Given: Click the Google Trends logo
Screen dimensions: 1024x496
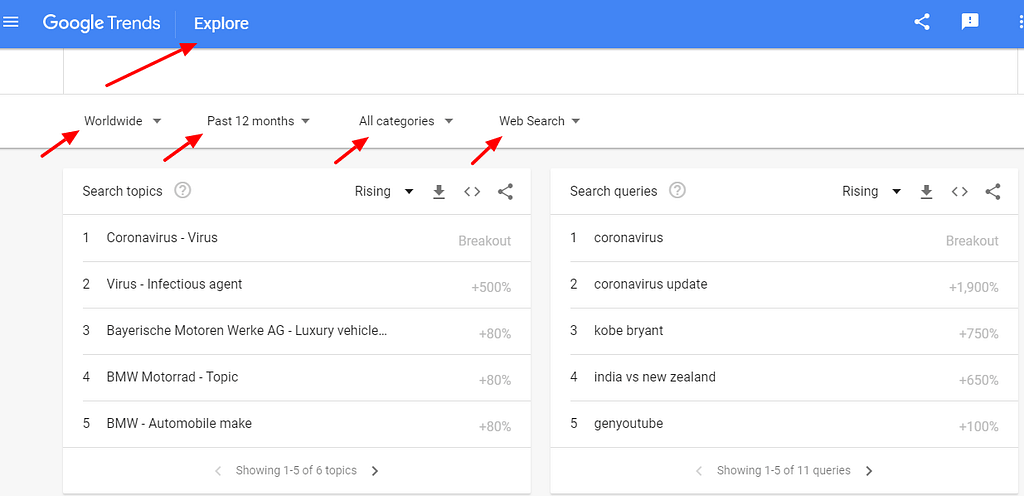Looking at the screenshot, I should [101, 23].
